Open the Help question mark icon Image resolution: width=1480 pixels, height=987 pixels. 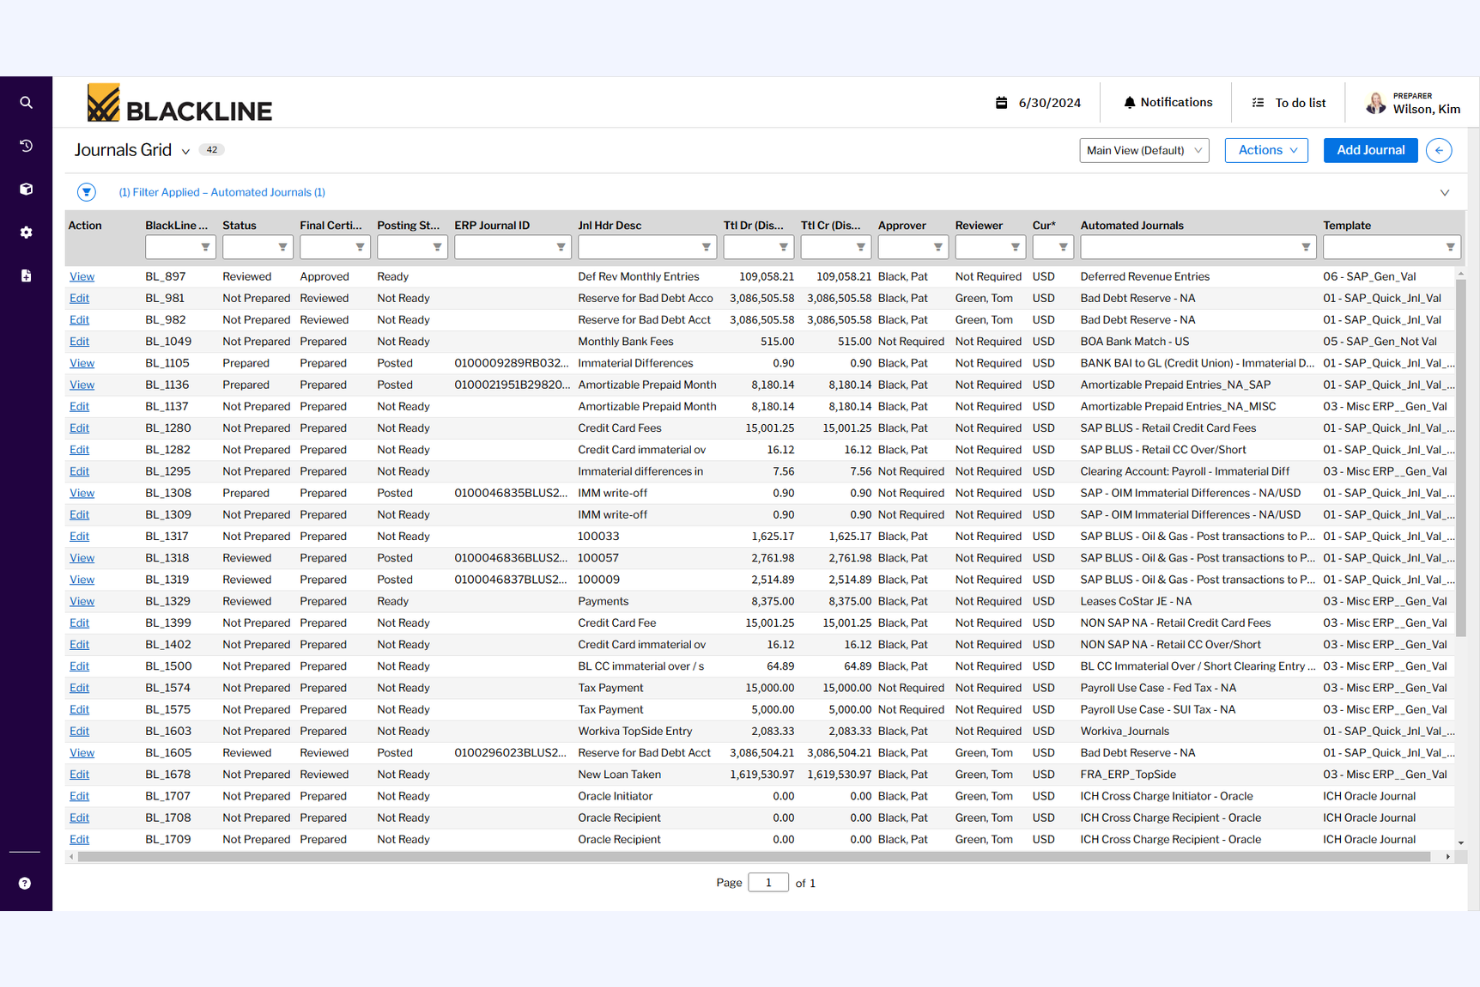(26, 883)
